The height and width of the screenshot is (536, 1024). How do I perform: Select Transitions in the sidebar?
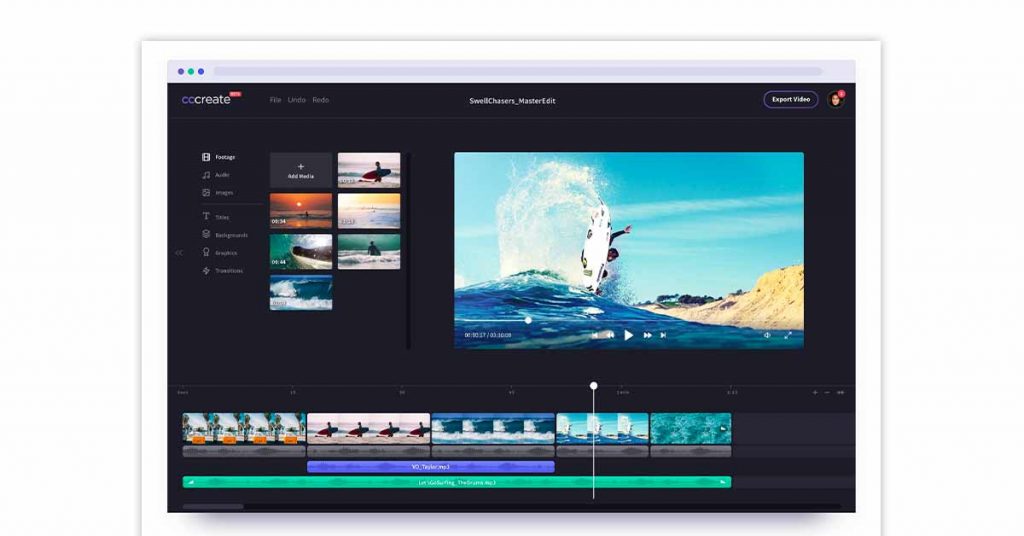coord(206,271)
